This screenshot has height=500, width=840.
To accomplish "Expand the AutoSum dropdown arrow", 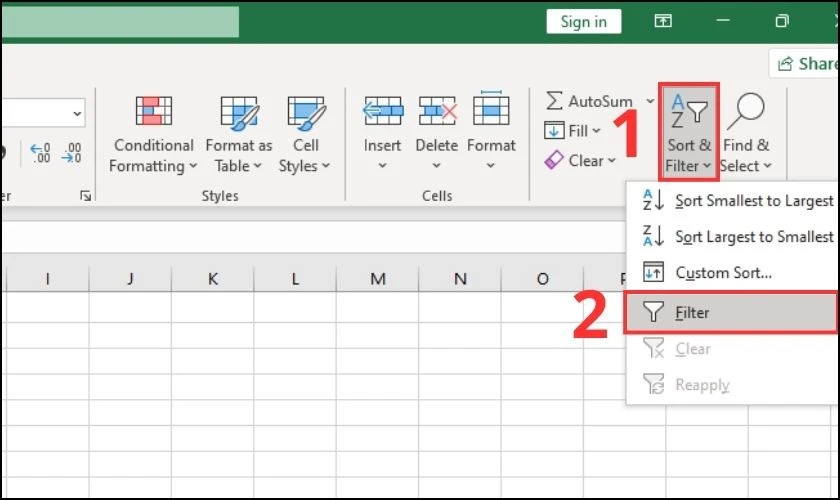I will [650, 101].
